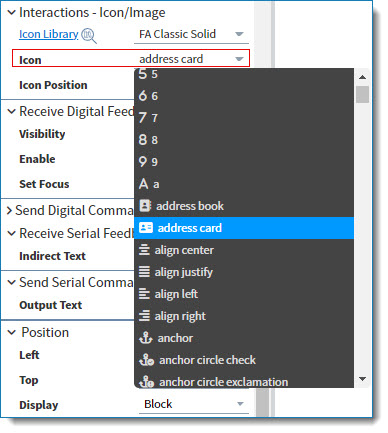Choose the 6 icon option
Screen dimensions: 388x433
244,96
